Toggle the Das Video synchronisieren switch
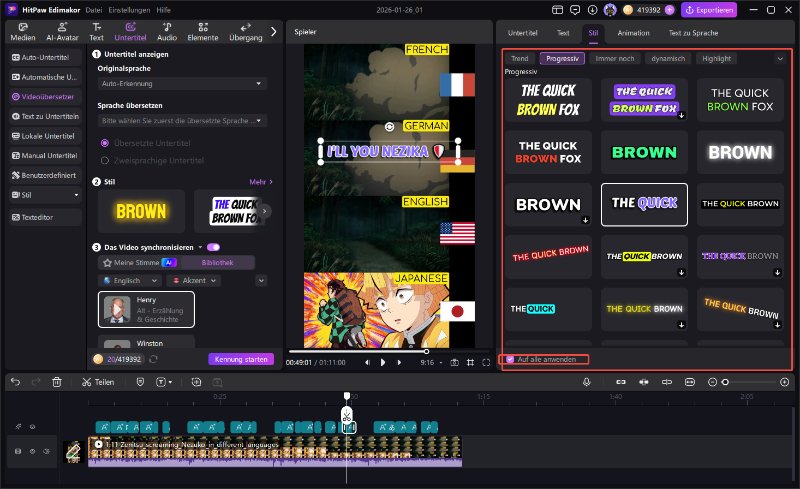Image resolution: width=800 pixels, height=489 pixels. (x=213, y=246)
